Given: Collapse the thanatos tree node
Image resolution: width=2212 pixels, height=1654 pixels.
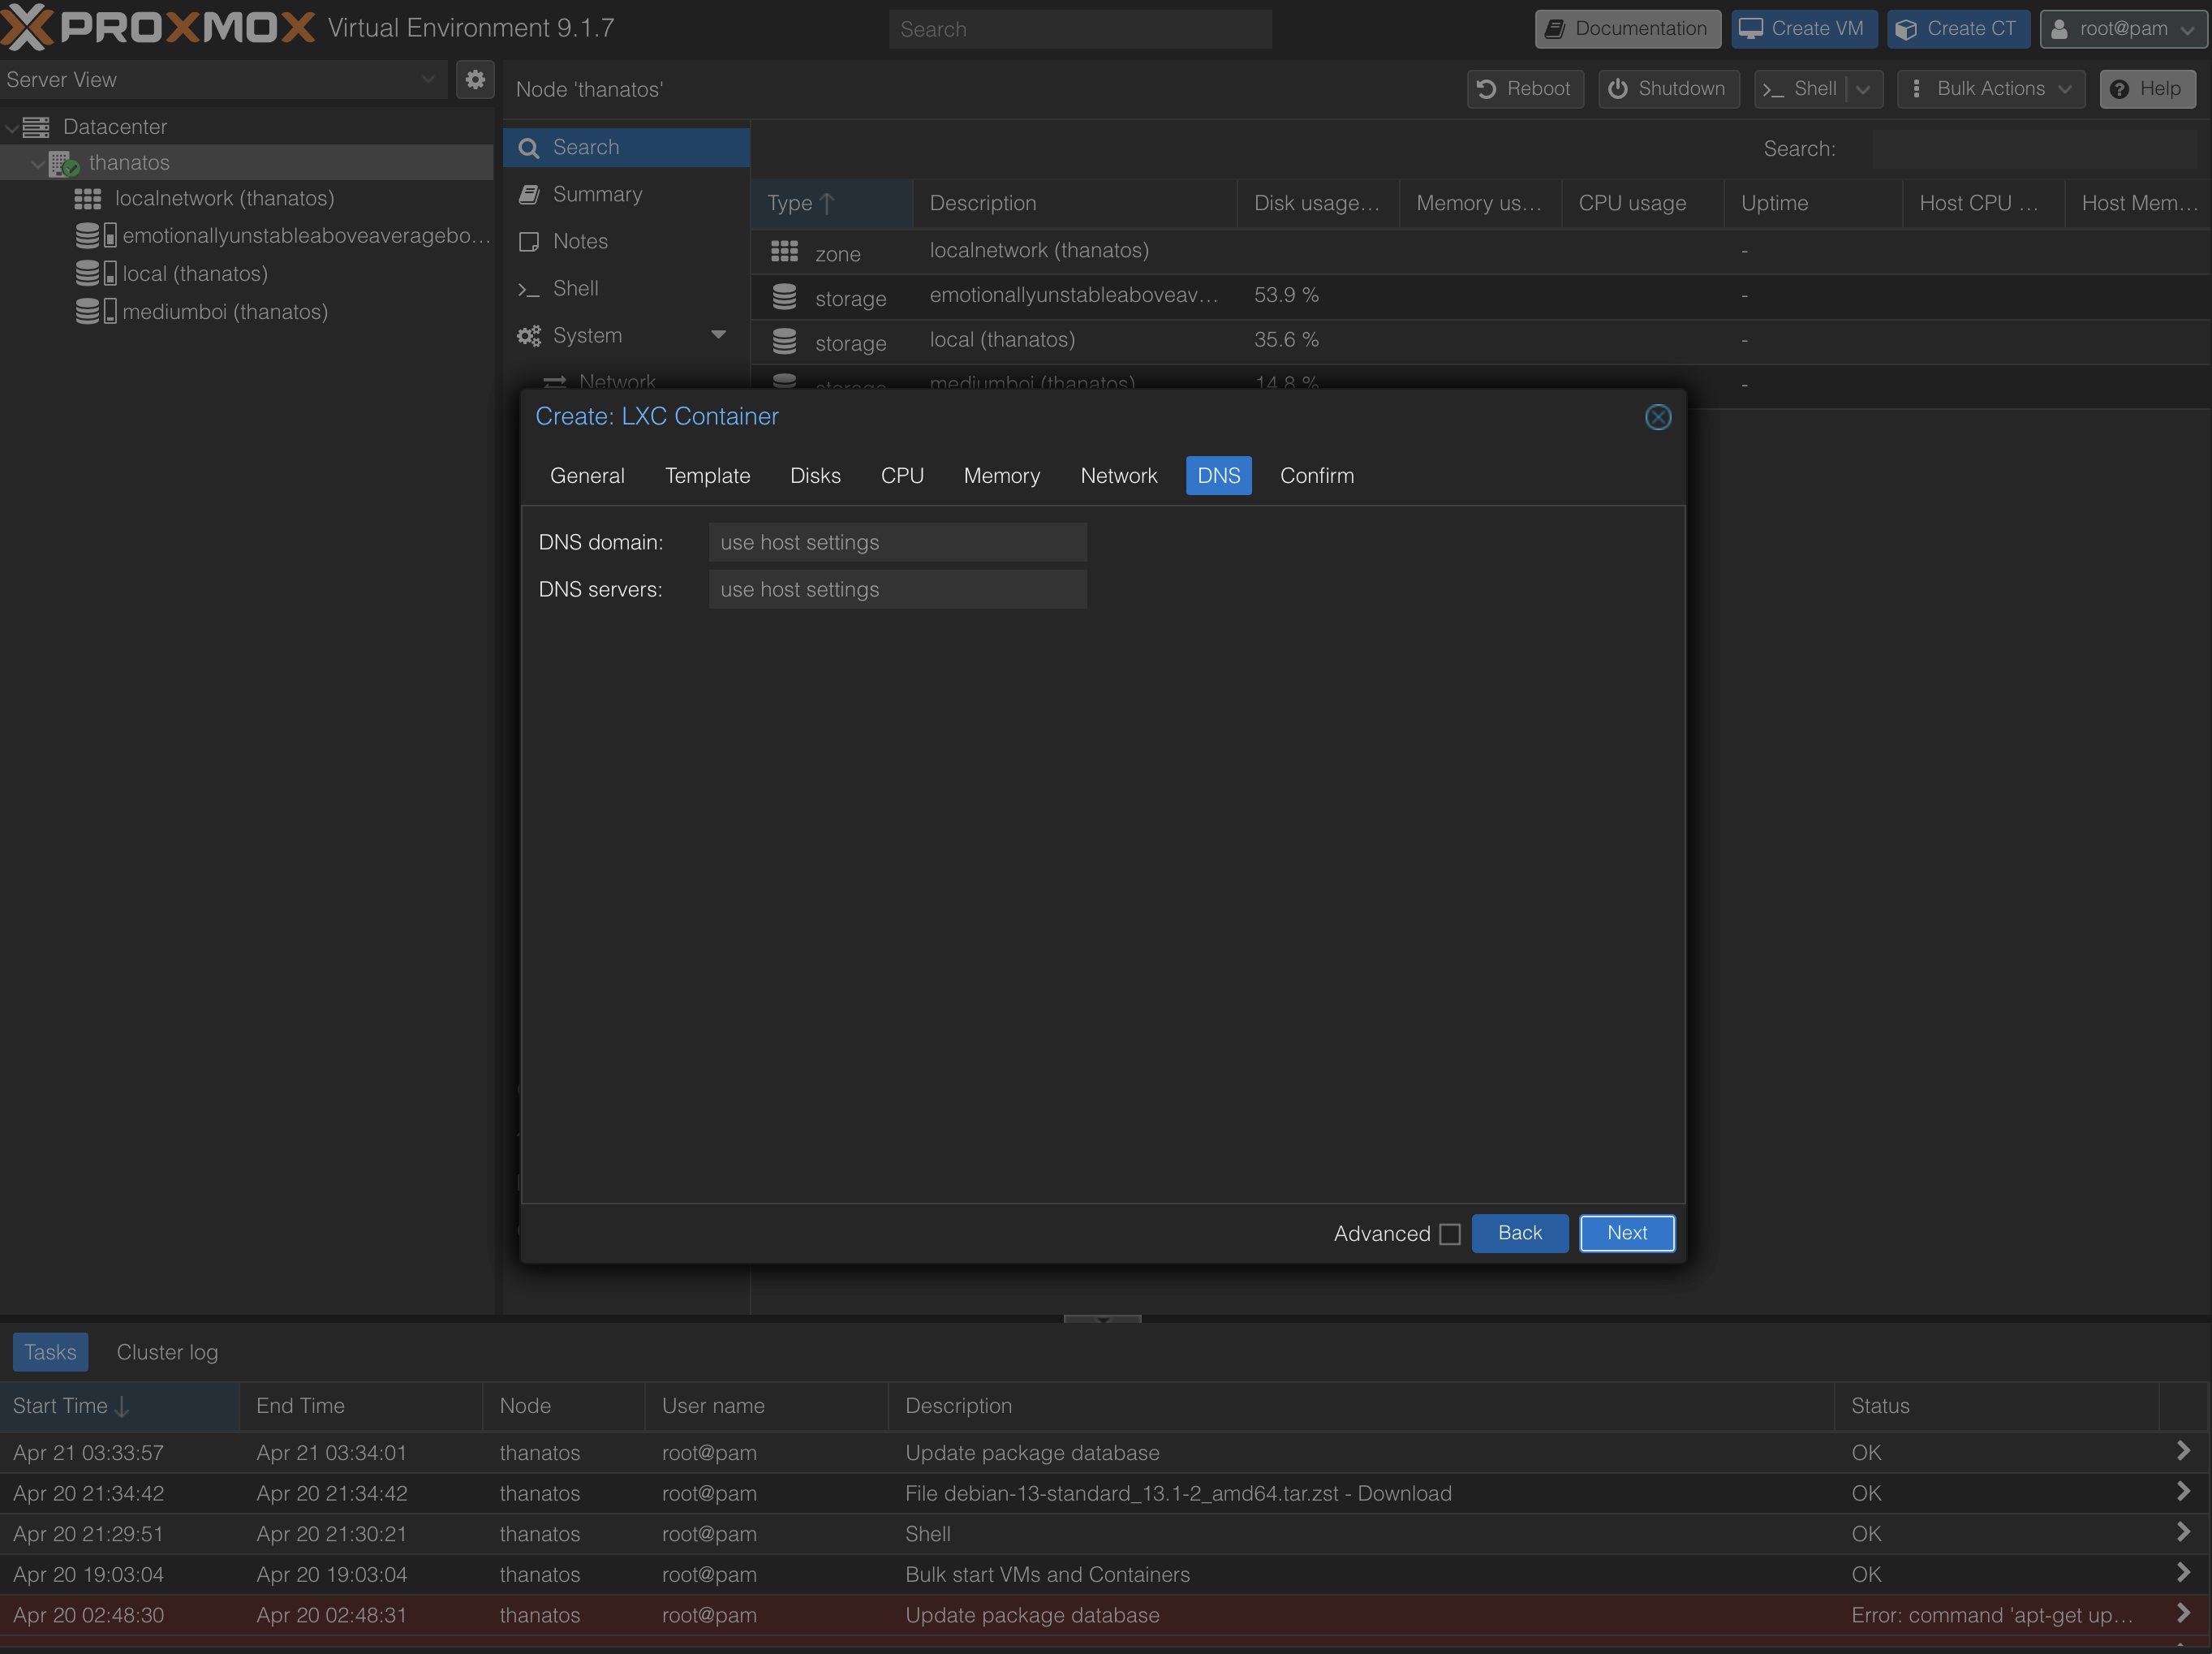Looking at the screenshot, I should [x=37, y=163].
